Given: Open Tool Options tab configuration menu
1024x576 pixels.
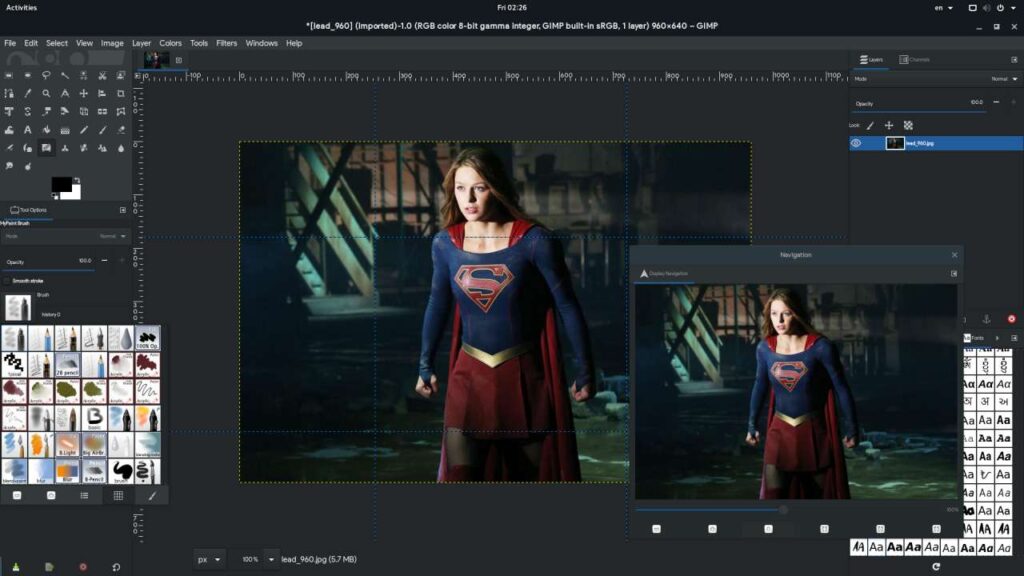Looking at the screenshot, I should (123, 210).
